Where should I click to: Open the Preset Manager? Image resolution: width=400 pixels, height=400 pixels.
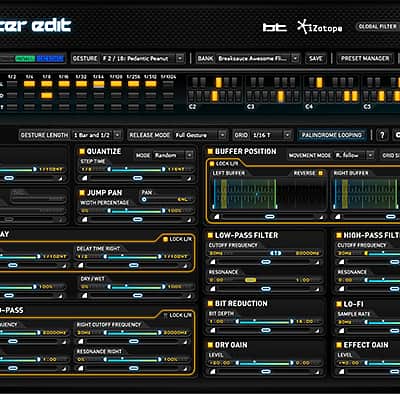(365, 58)
